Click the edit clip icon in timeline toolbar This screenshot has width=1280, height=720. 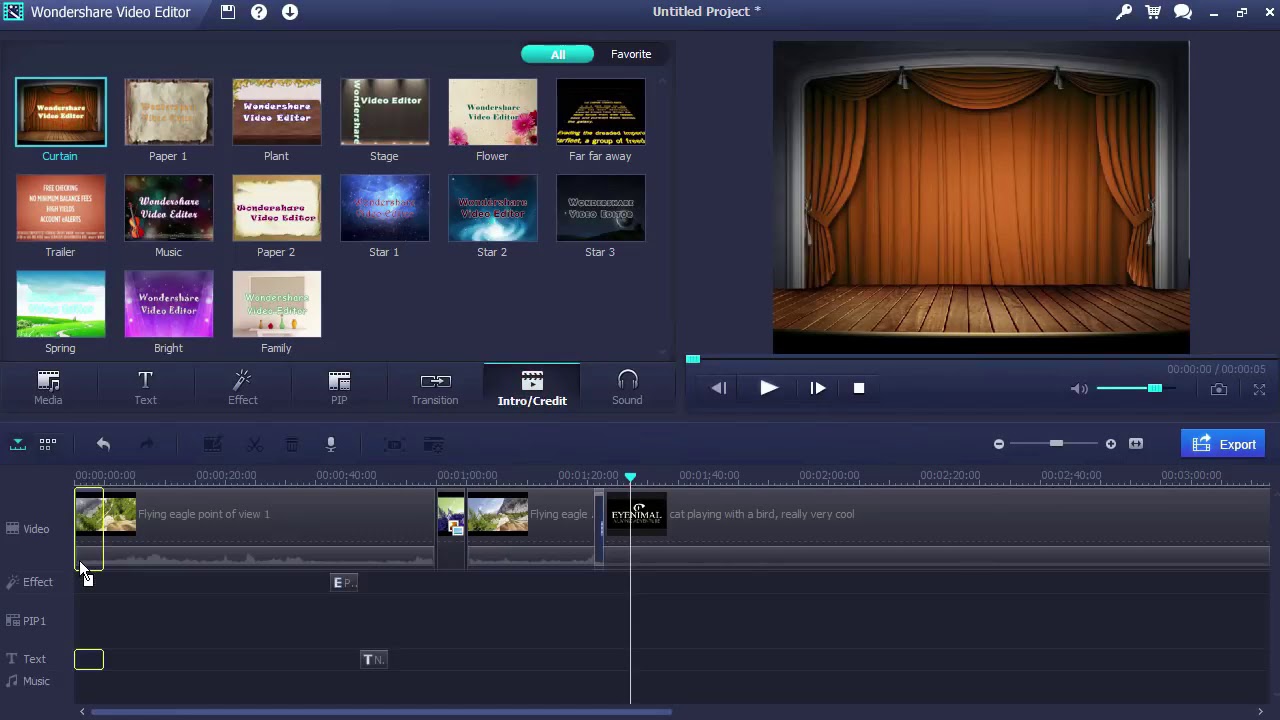(x=212, y=444)
